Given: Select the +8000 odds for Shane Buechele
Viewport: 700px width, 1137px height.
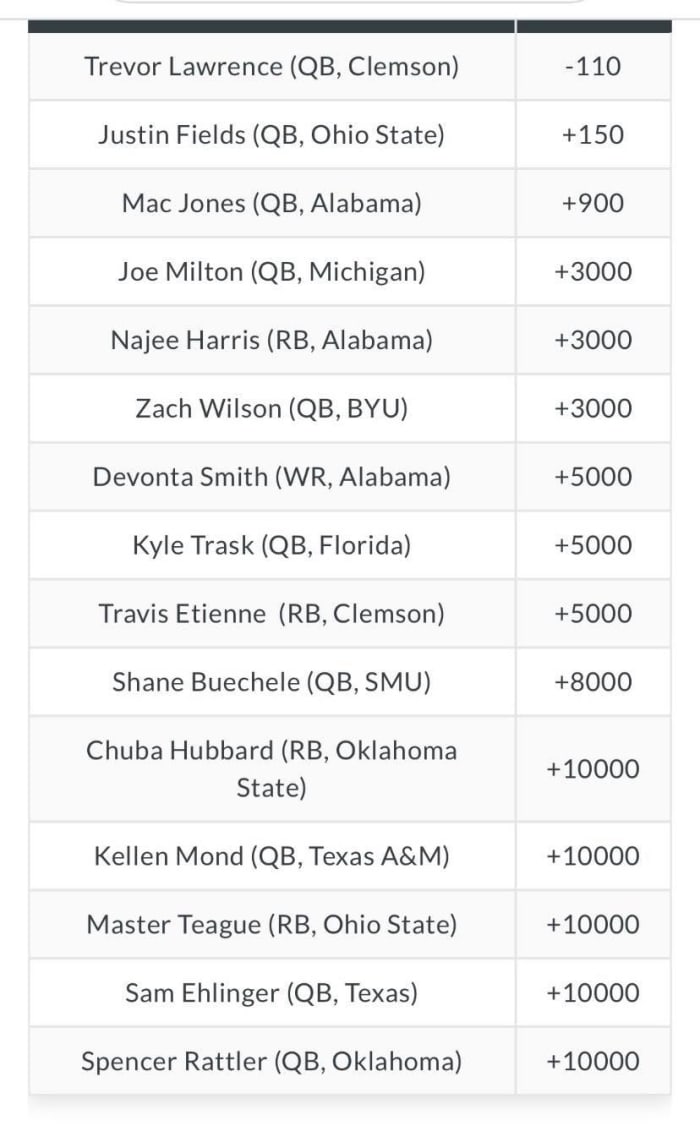Looking at the screenshot, I should coord(593,682).
